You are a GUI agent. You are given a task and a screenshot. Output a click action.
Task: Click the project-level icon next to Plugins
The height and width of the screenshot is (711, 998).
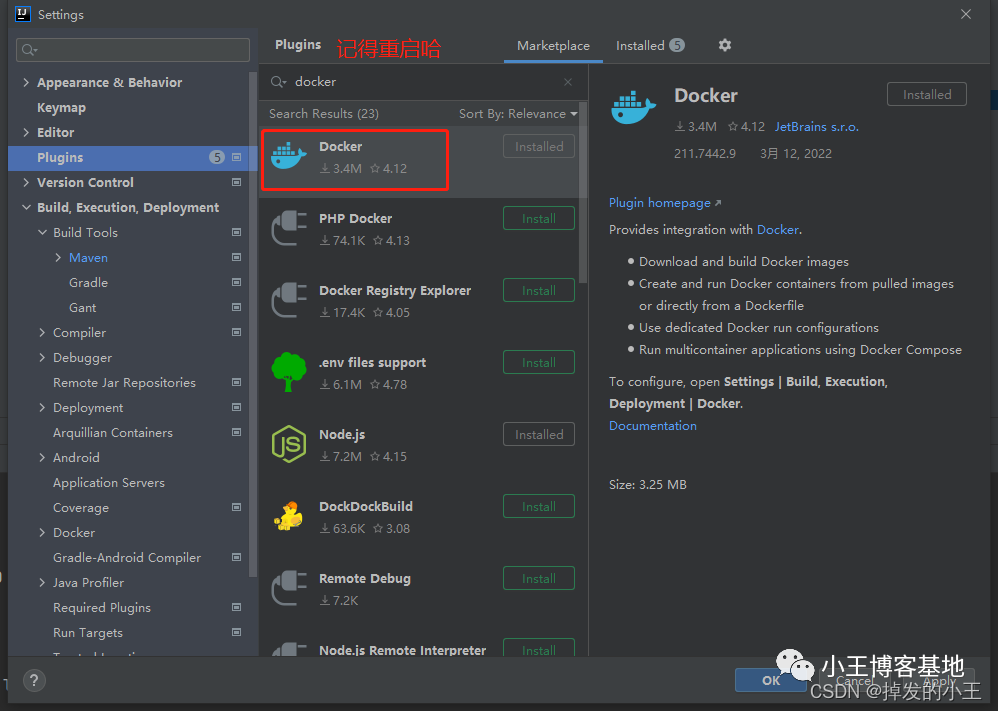point(236,157)
